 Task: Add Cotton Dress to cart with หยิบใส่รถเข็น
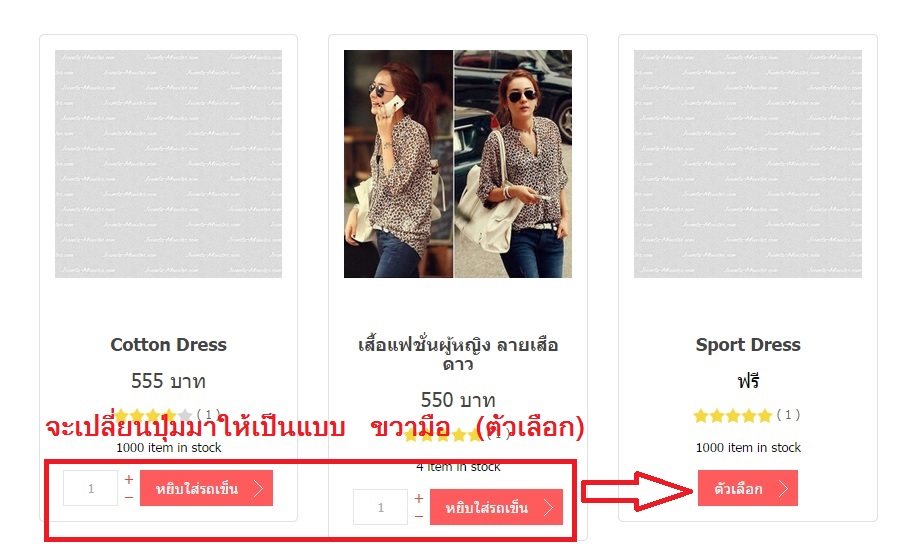point(206,488)
